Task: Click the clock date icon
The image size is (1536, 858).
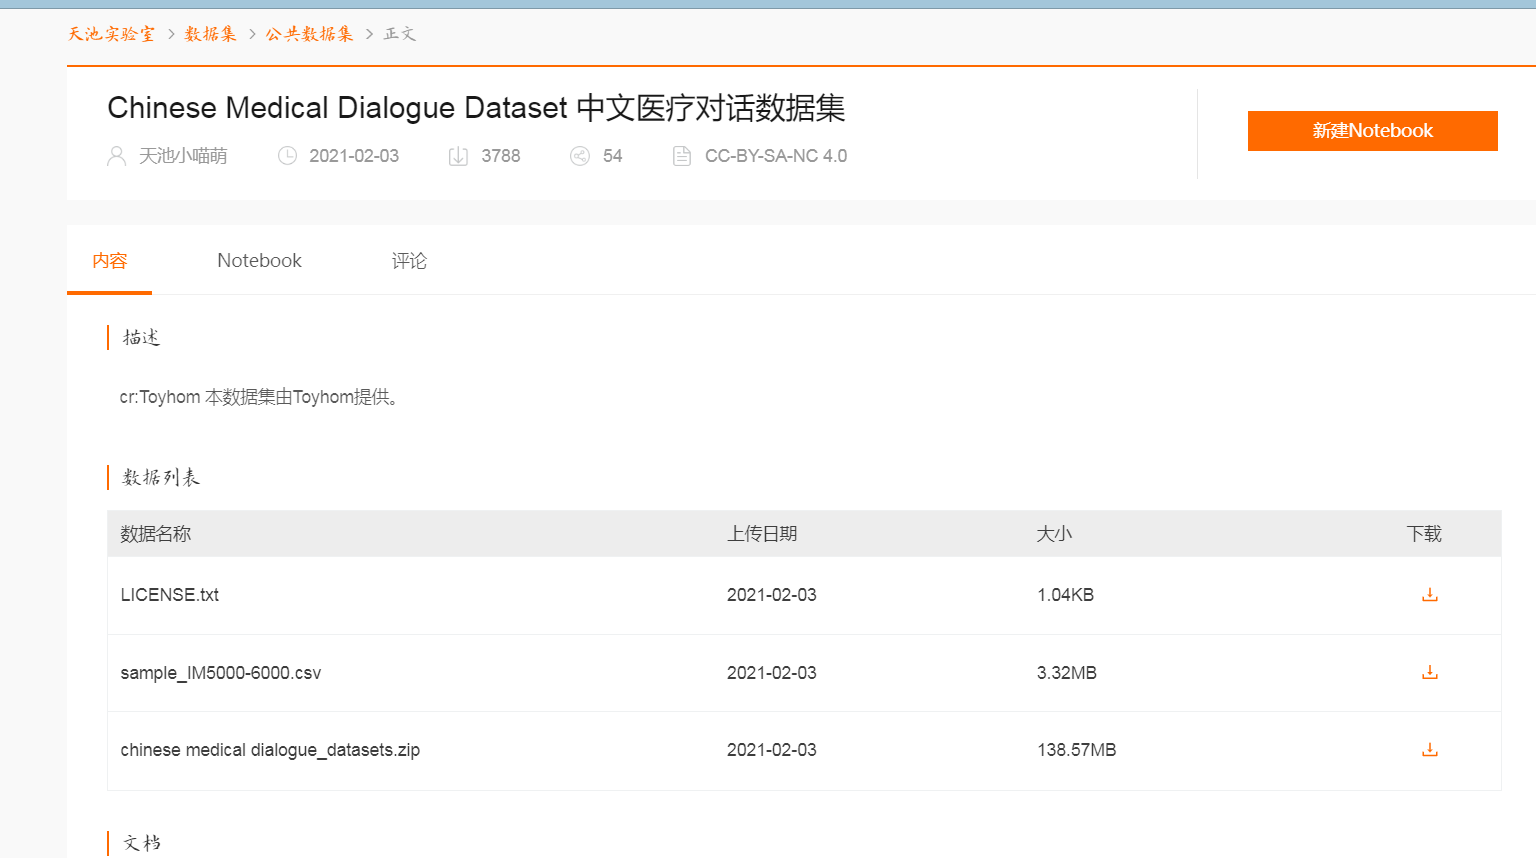Action: pos(287,156)
